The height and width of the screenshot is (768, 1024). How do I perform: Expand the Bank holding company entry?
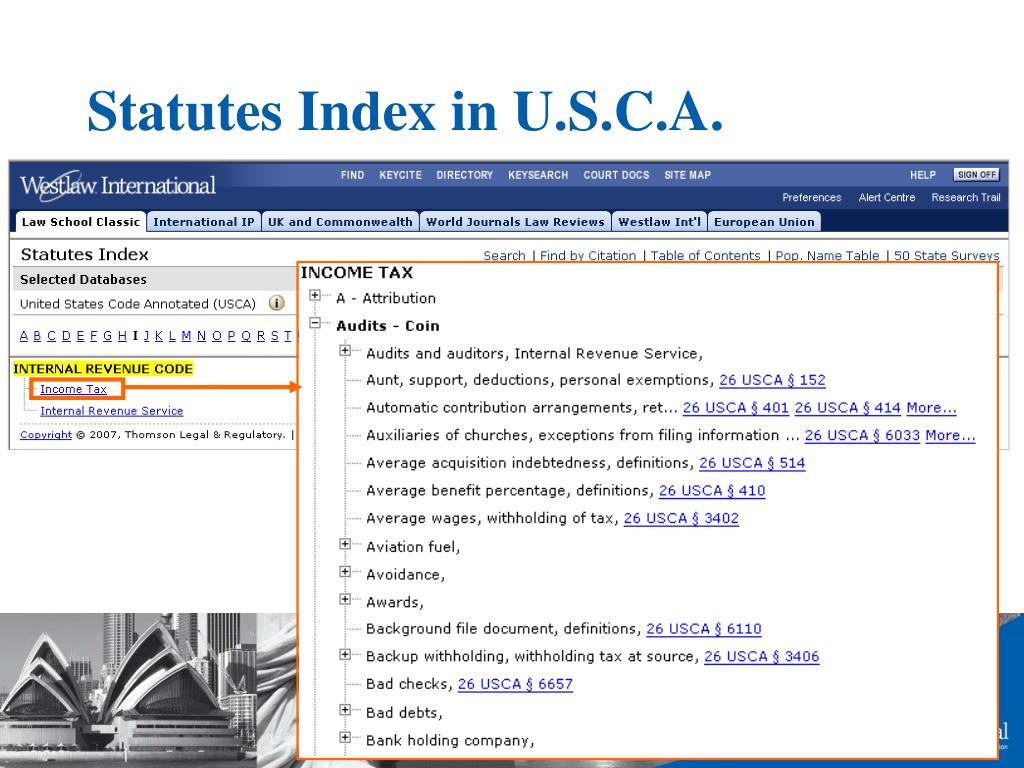pos(345,737)
